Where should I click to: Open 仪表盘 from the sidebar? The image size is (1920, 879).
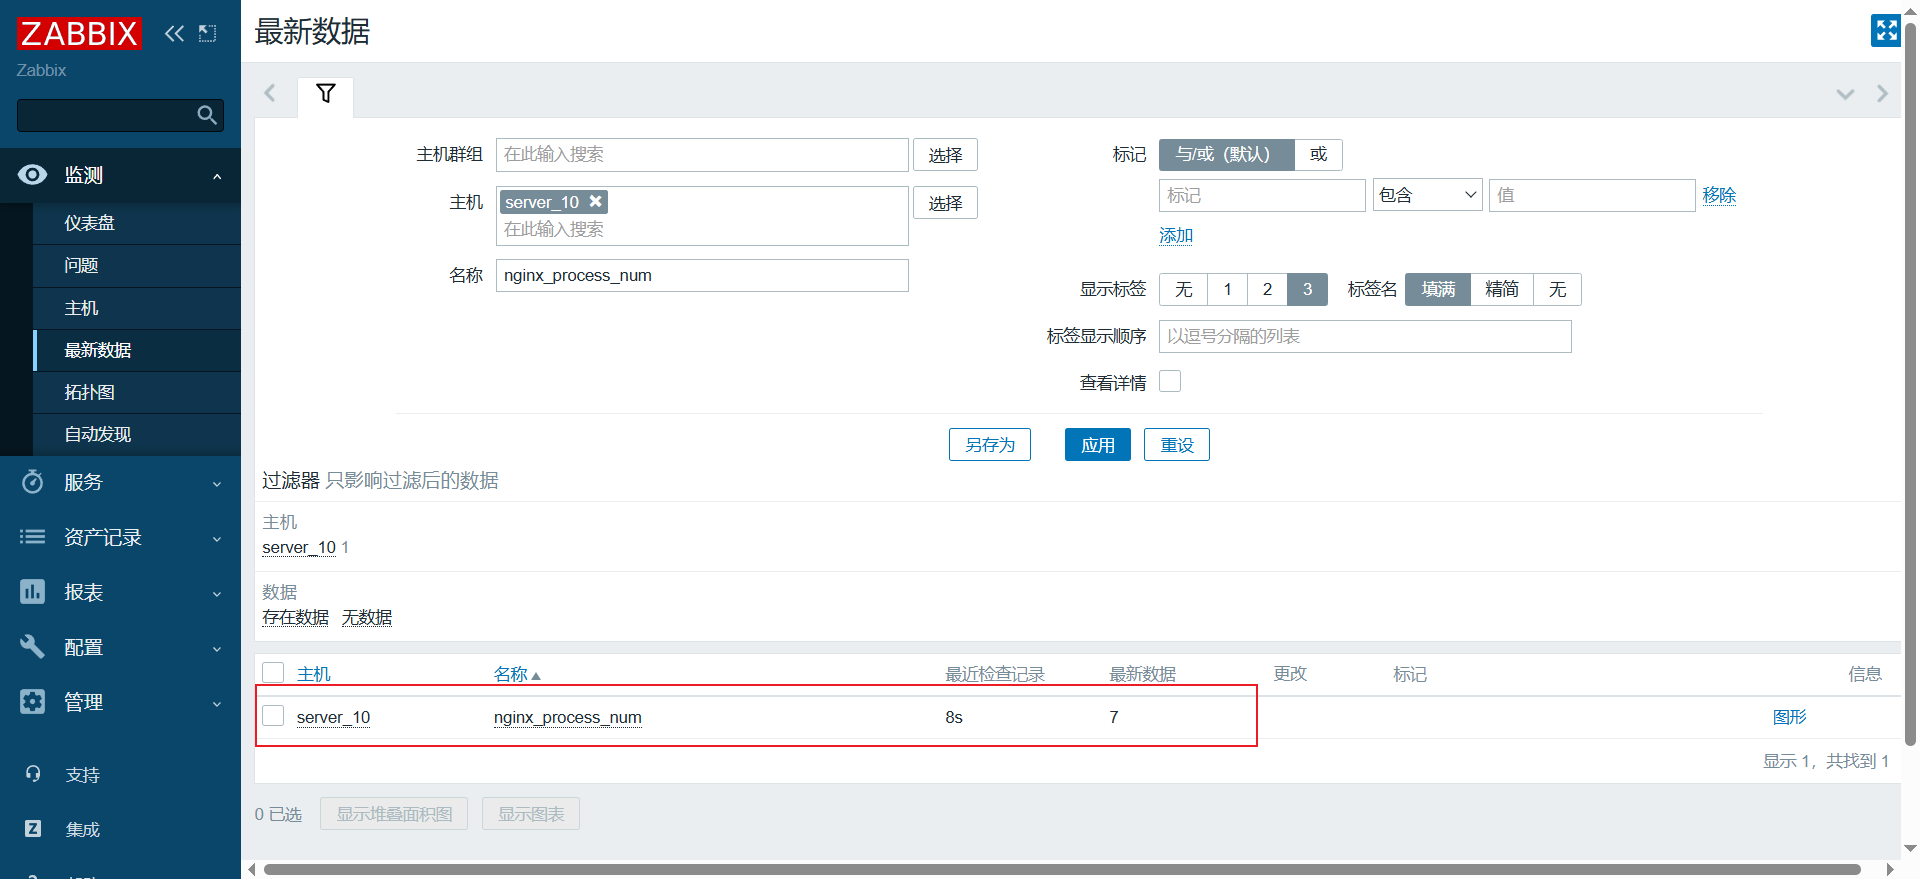pyautogui.click(x=90, y=223)
